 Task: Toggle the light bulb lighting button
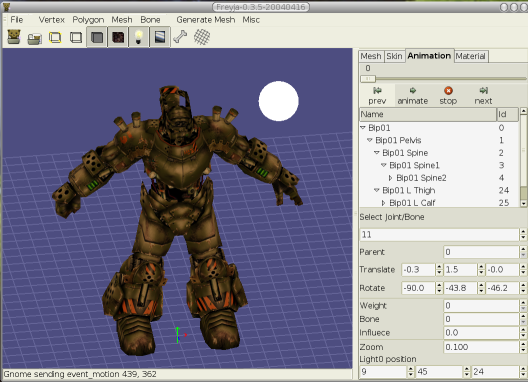click(138, 37)
